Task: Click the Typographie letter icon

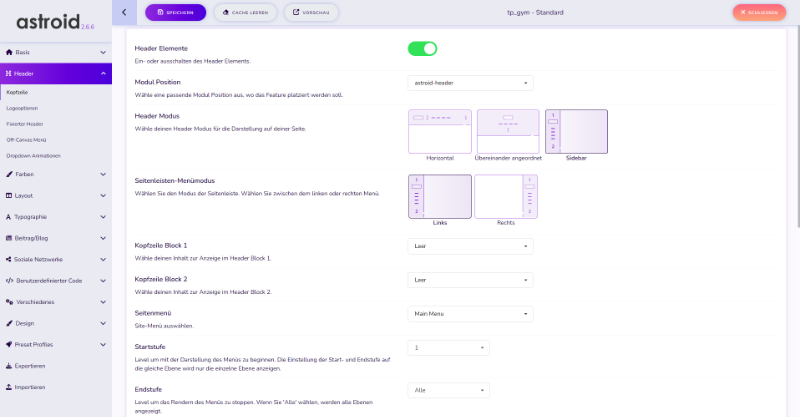Action: [9, 216]
